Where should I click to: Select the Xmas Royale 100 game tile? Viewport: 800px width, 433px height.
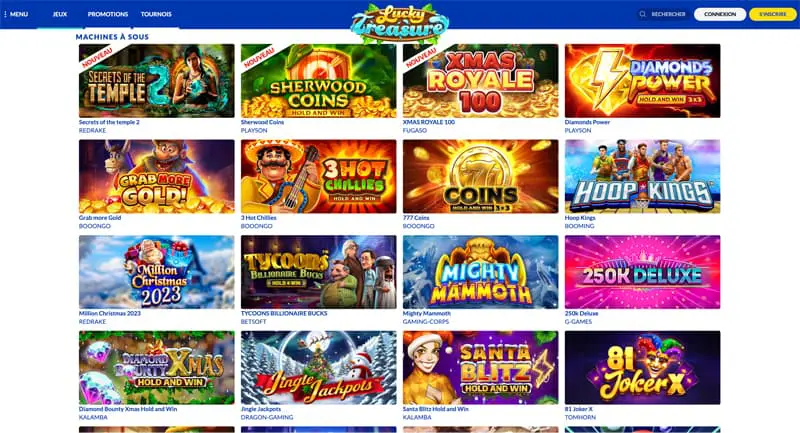coord(481,81)
